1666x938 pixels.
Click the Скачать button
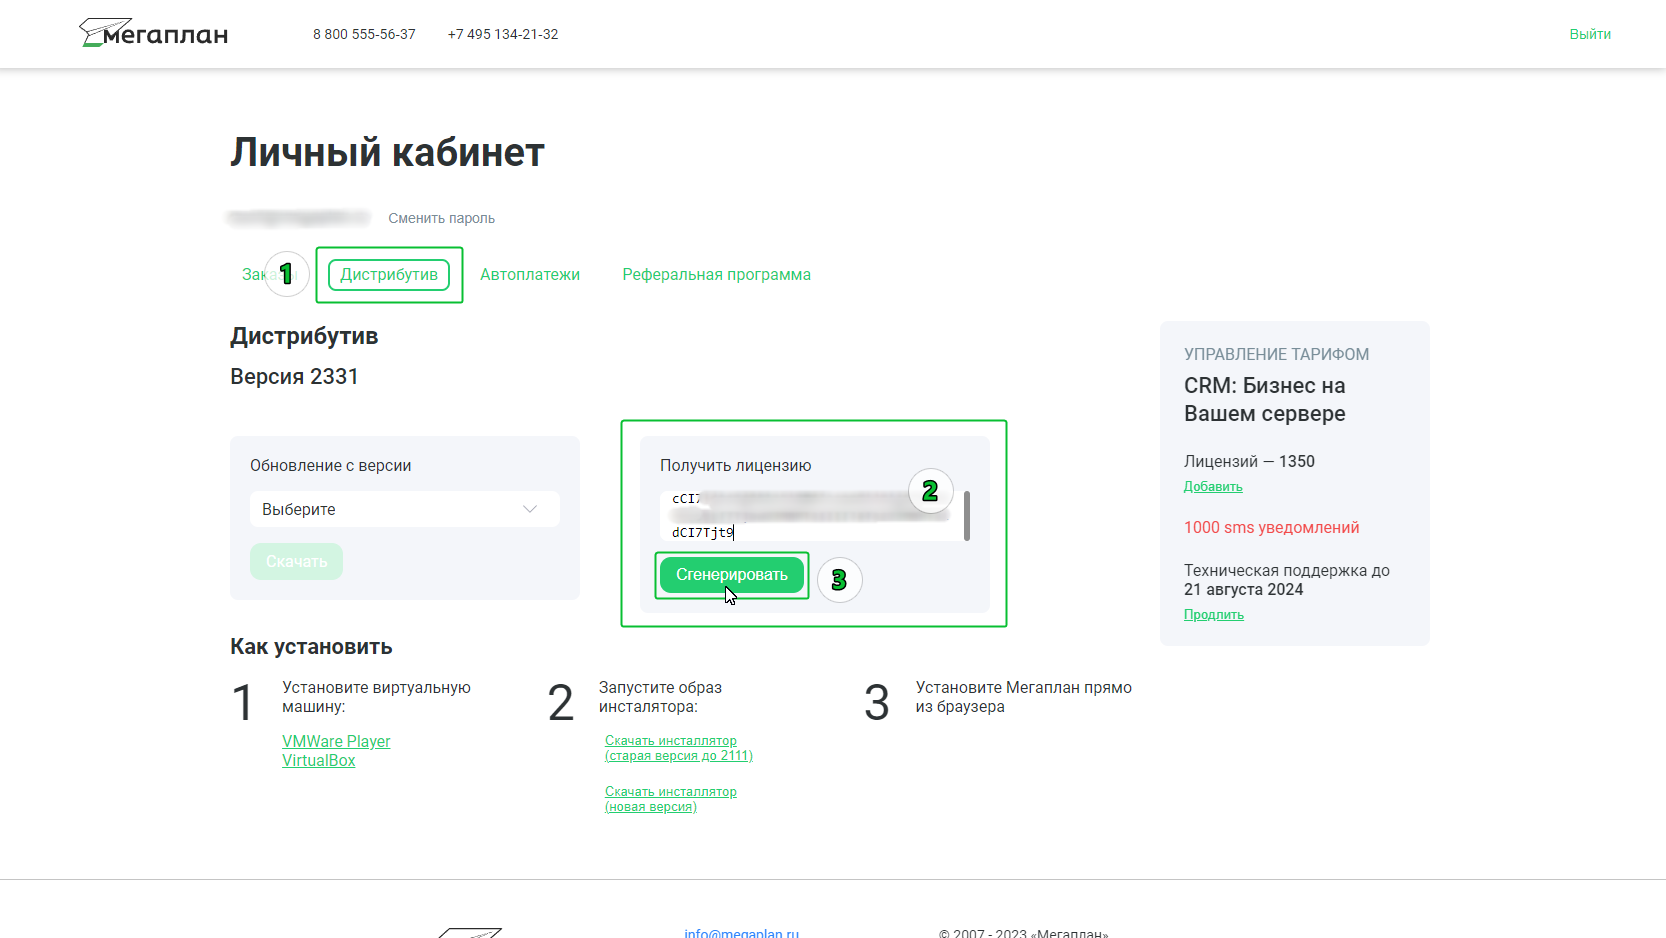[296, 561]
